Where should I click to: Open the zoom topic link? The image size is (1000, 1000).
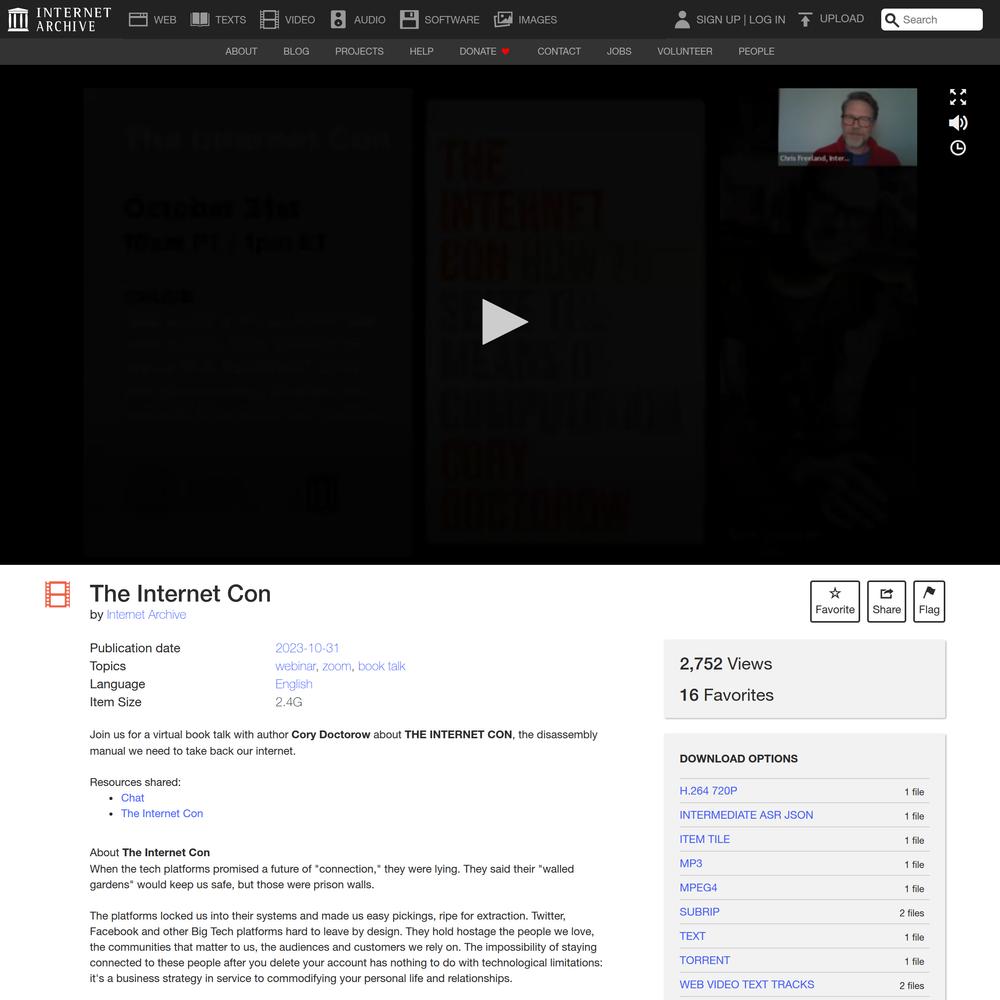[336, 666]
